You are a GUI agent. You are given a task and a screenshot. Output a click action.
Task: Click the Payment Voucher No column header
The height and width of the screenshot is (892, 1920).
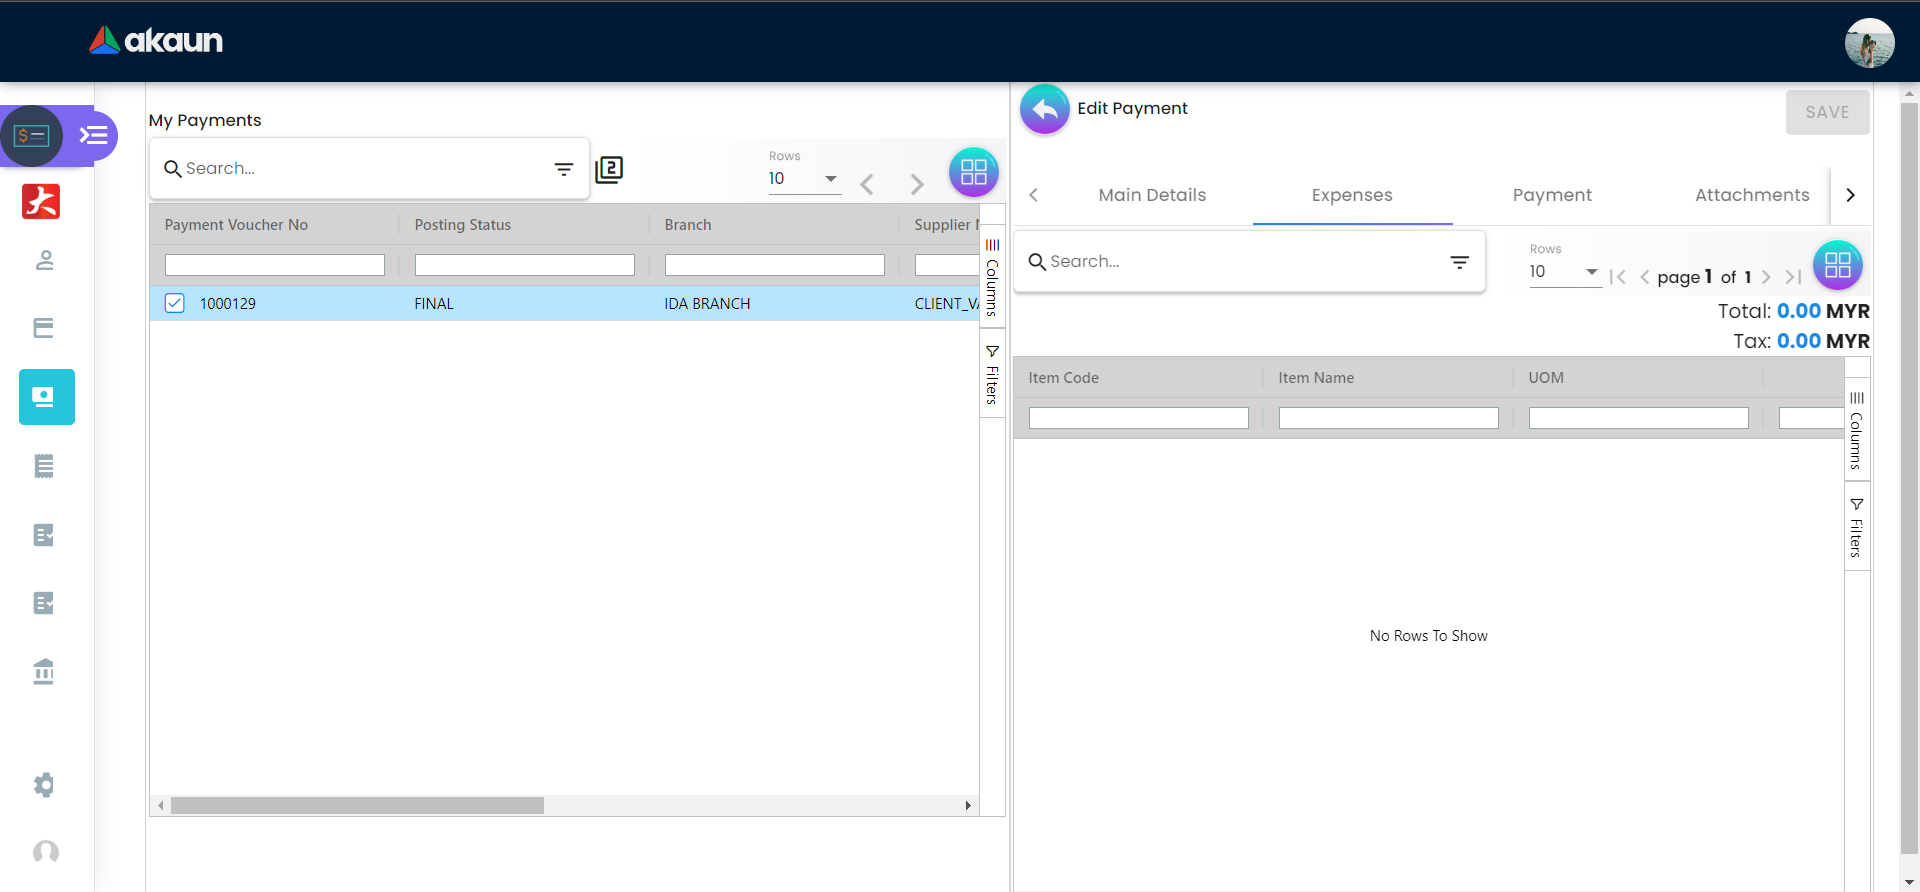(x=237, y=225)
